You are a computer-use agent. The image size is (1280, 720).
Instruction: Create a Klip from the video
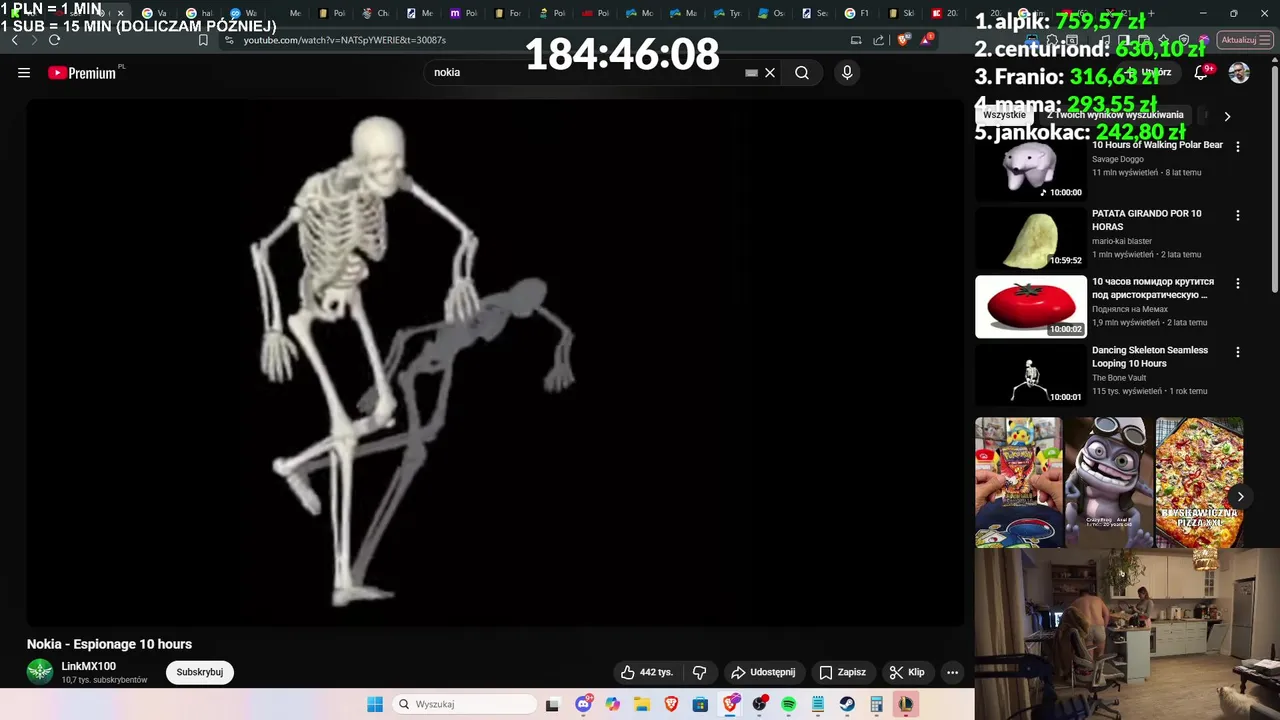click(907, 672)
